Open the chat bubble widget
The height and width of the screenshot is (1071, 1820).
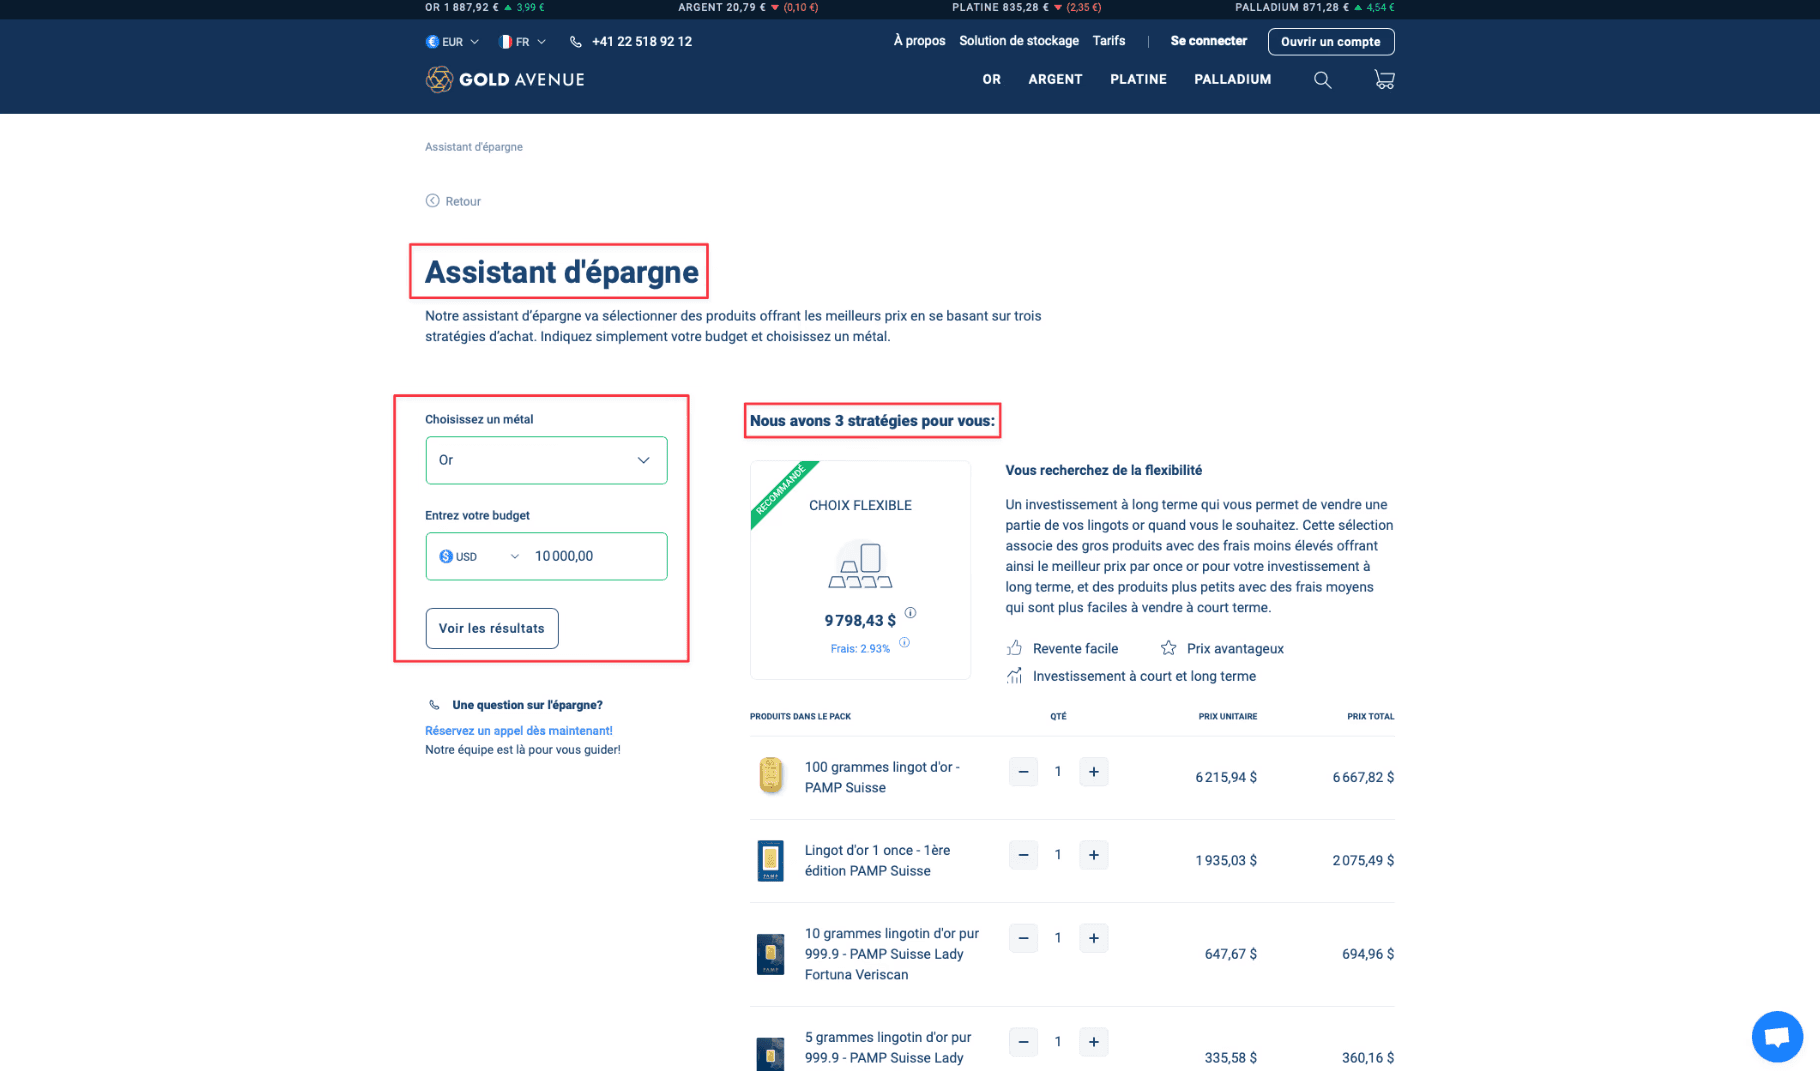pyautogui.click(x=1777, y=1037)
